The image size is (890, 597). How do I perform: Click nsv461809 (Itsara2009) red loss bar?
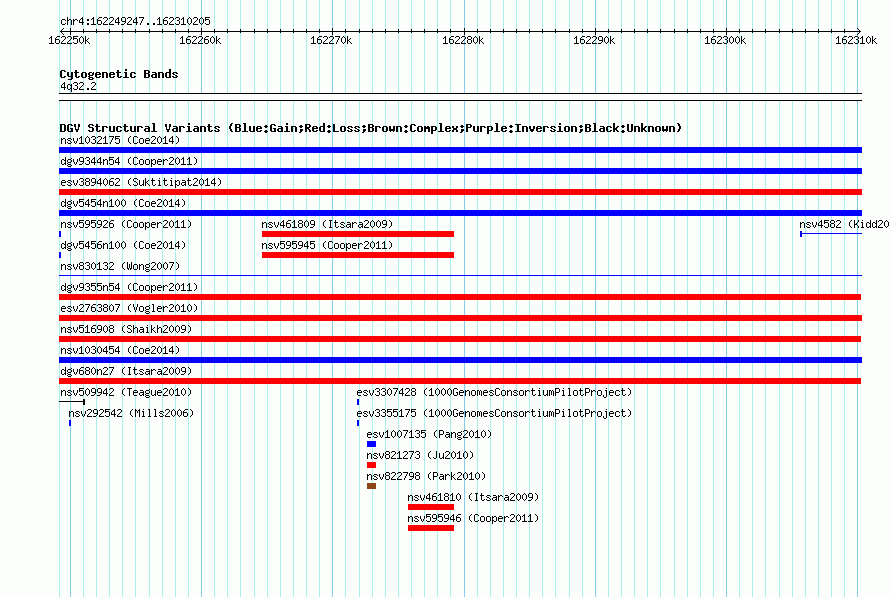click(x=358, y=234)
